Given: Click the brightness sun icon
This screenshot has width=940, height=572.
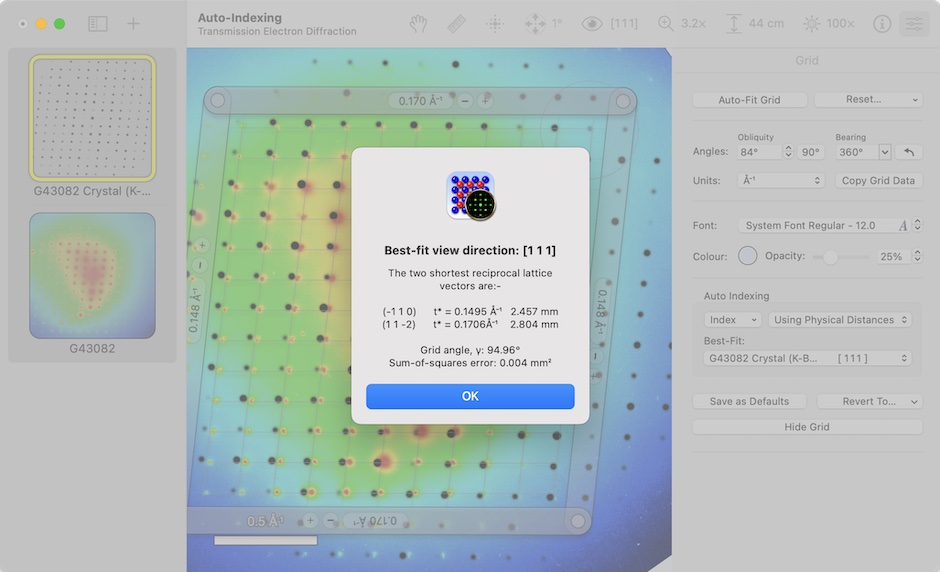Looking at the screenshot, I should 811,24.
